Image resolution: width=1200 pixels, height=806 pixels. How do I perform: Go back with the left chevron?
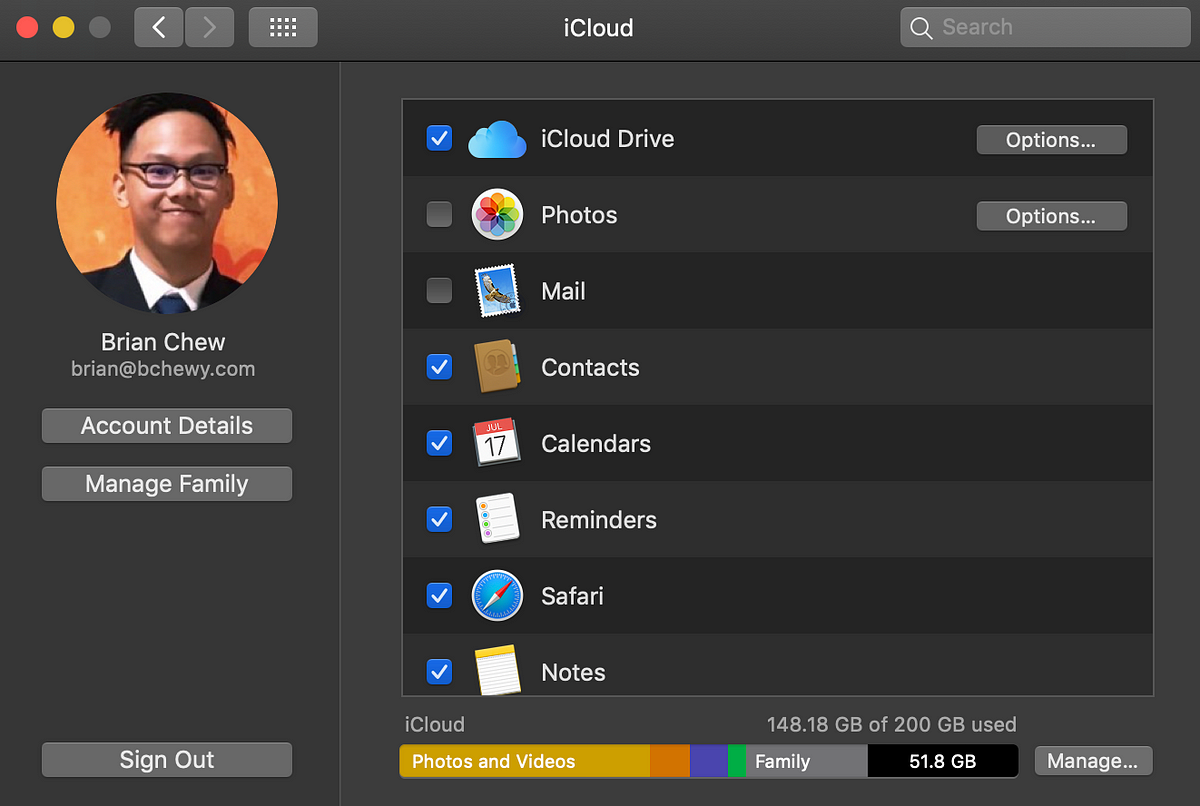[x=159, y=27]
